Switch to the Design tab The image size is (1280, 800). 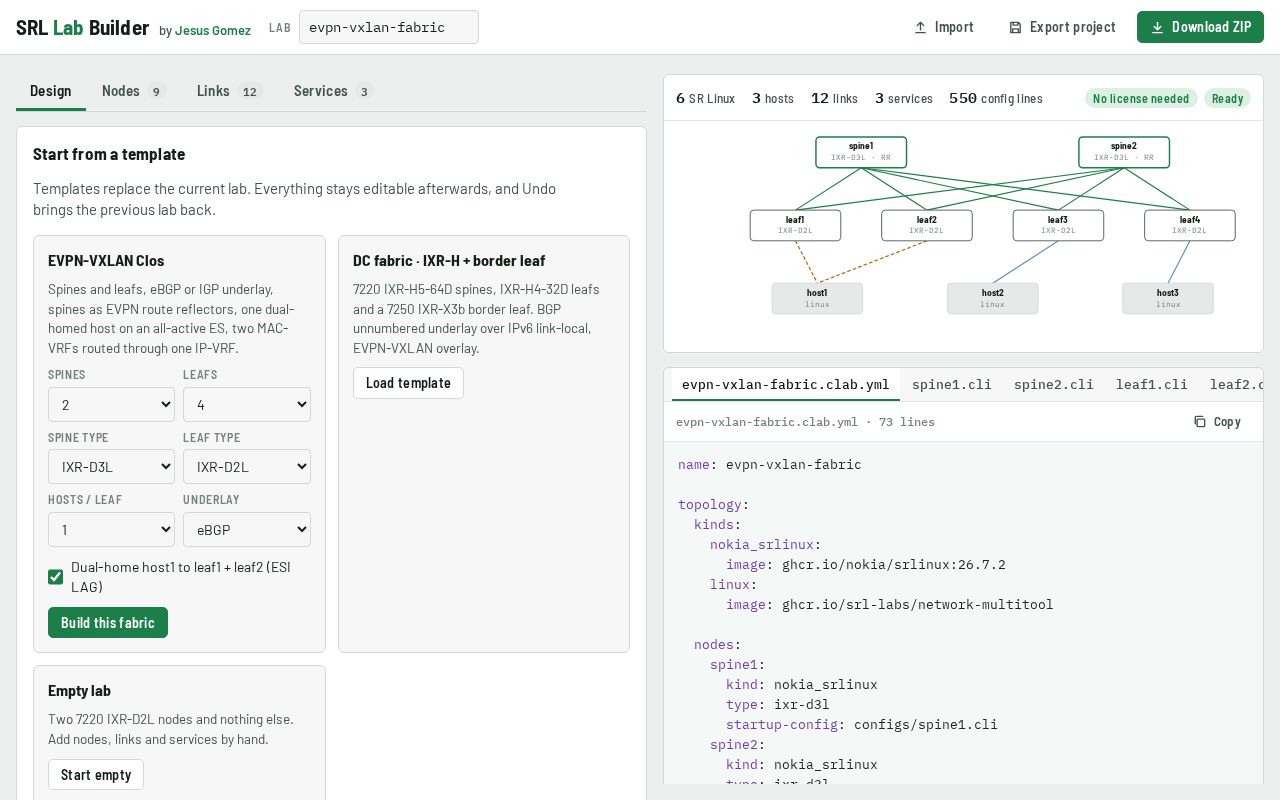(x=51, y=91)
